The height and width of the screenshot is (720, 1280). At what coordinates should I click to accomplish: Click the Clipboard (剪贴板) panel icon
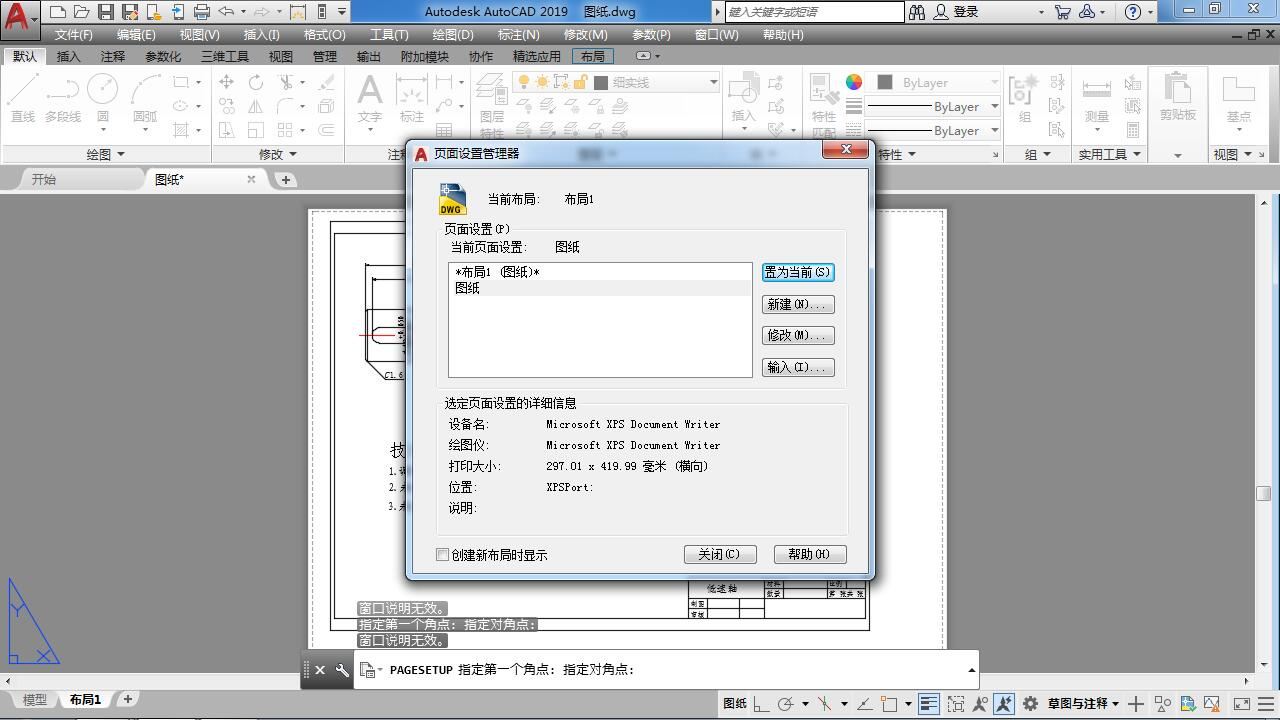click(x=1178, y=97)
